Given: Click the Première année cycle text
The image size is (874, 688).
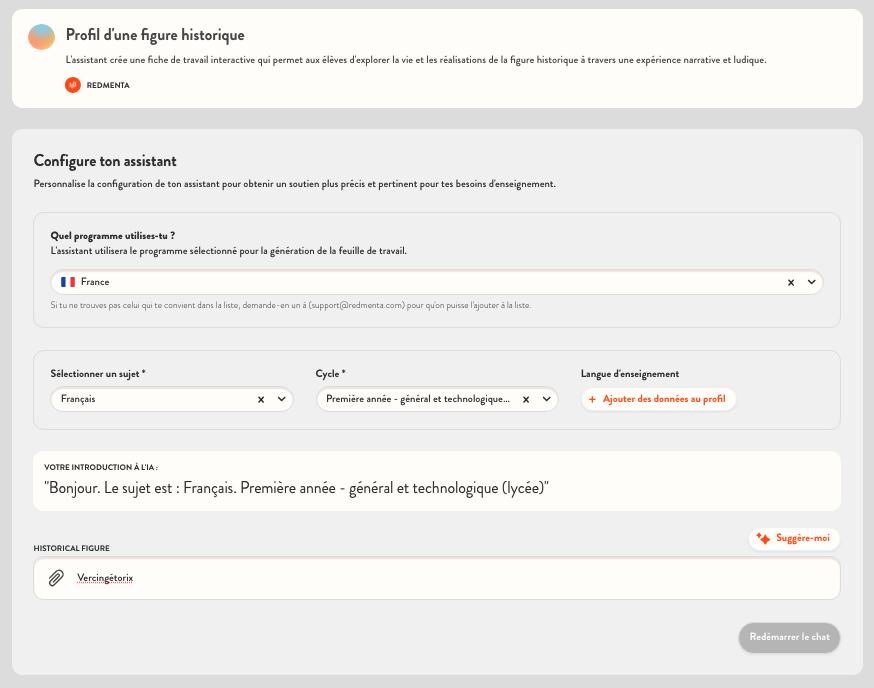Looking at the screenshot, I should tap(418, 399).
